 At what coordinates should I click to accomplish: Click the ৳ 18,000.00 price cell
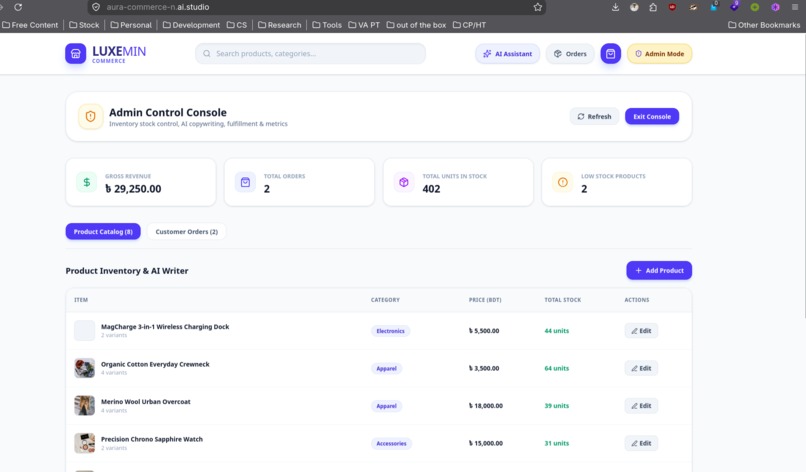coord(486,406)
